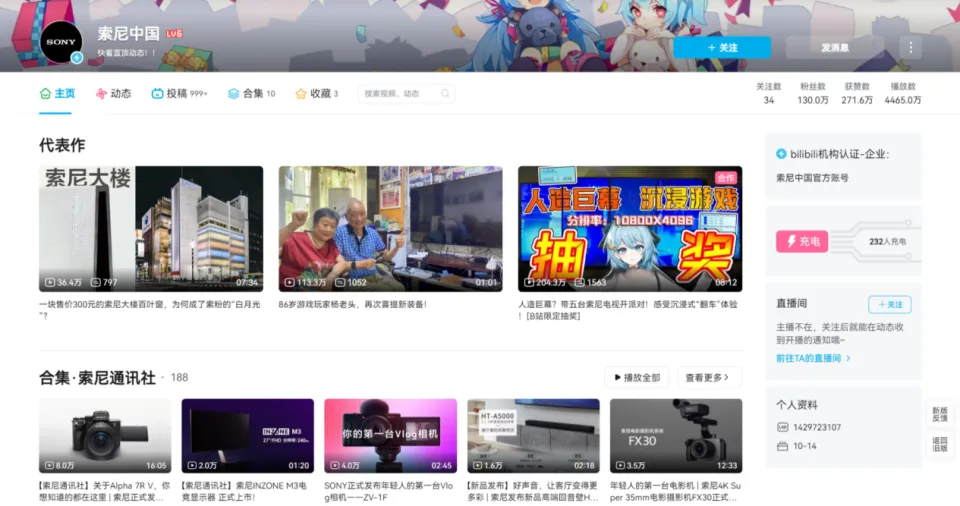
Task: Open the HT-A5000 soundbar video thumbnail
Action: tap(533, 436)
